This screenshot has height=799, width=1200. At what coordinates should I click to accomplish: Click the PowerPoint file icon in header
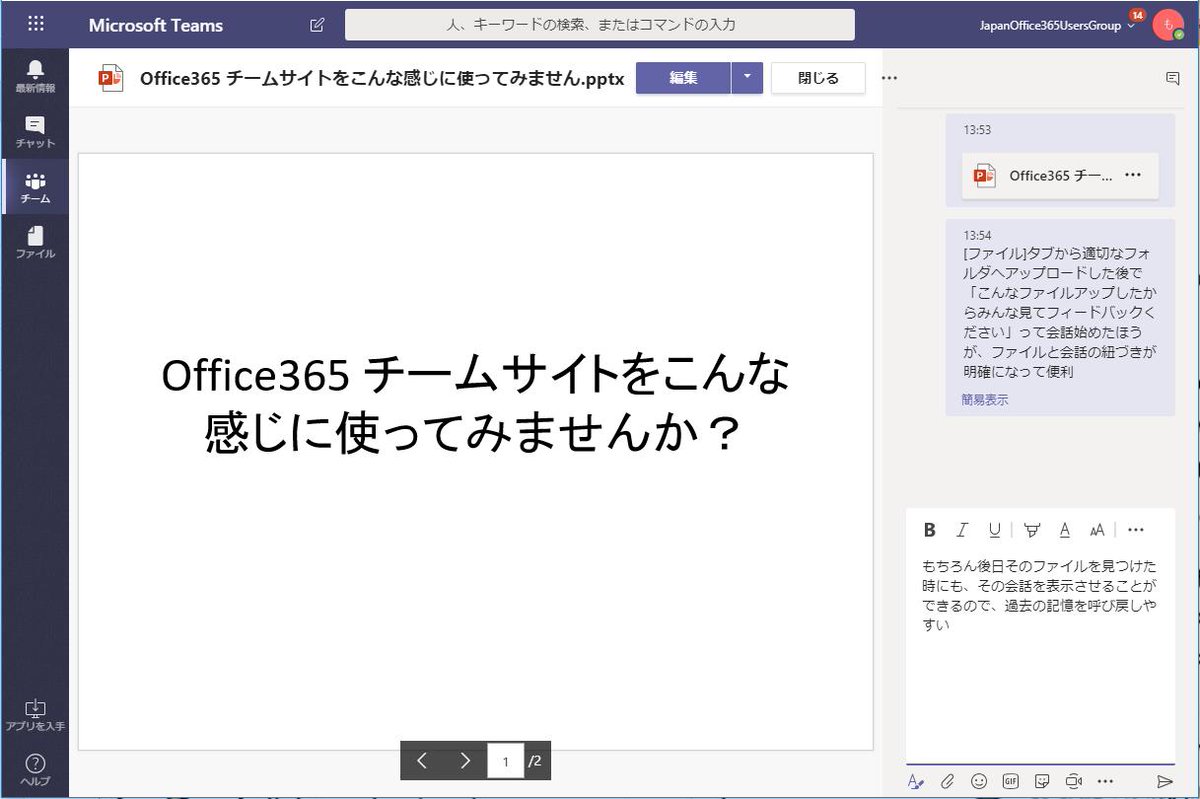tap(111, 78)
